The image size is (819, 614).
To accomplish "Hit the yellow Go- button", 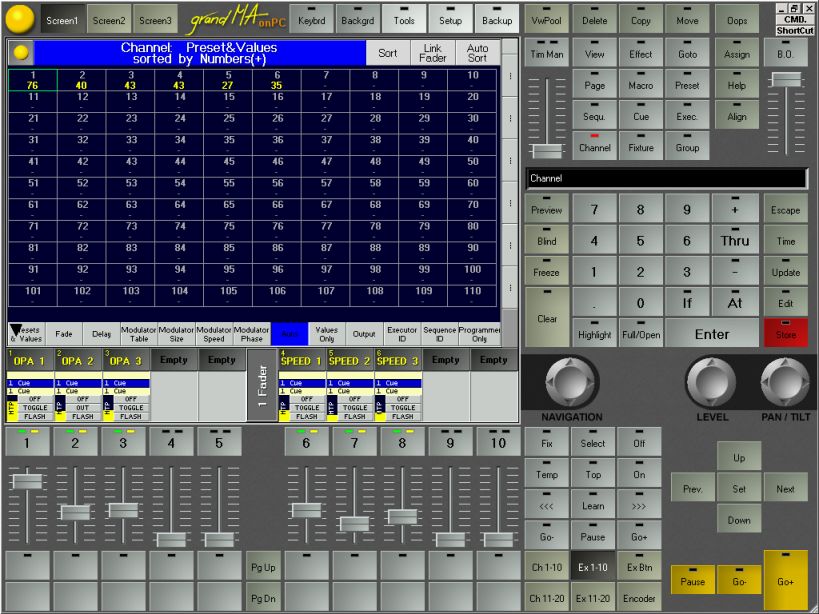I will click(x=739, y=580).
